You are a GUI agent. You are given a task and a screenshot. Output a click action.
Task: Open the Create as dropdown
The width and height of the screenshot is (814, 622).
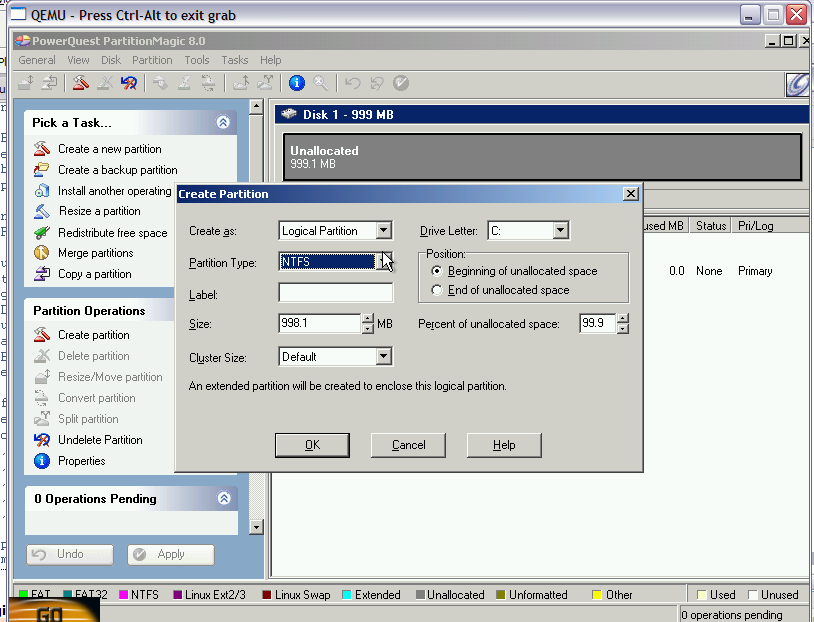coord(384,231)
